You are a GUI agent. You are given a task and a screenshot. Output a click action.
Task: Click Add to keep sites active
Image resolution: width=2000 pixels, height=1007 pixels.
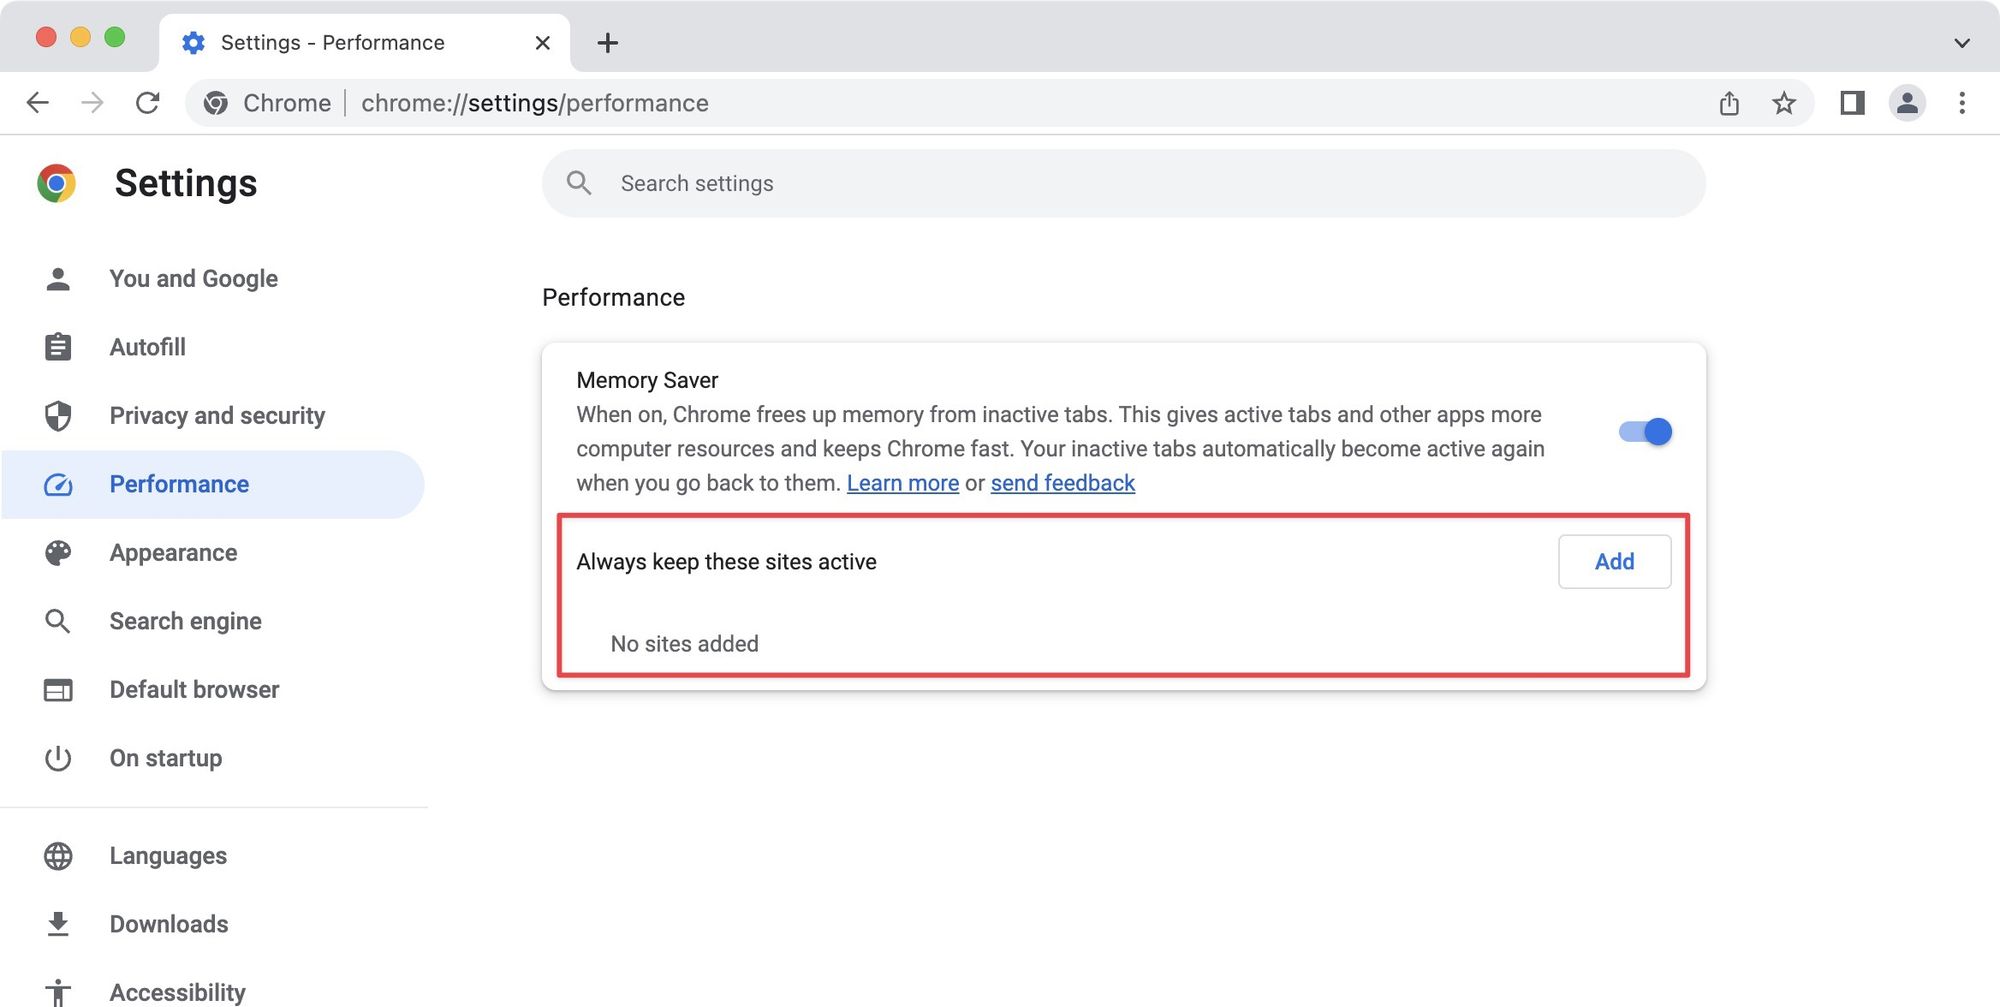point(1614,562)
